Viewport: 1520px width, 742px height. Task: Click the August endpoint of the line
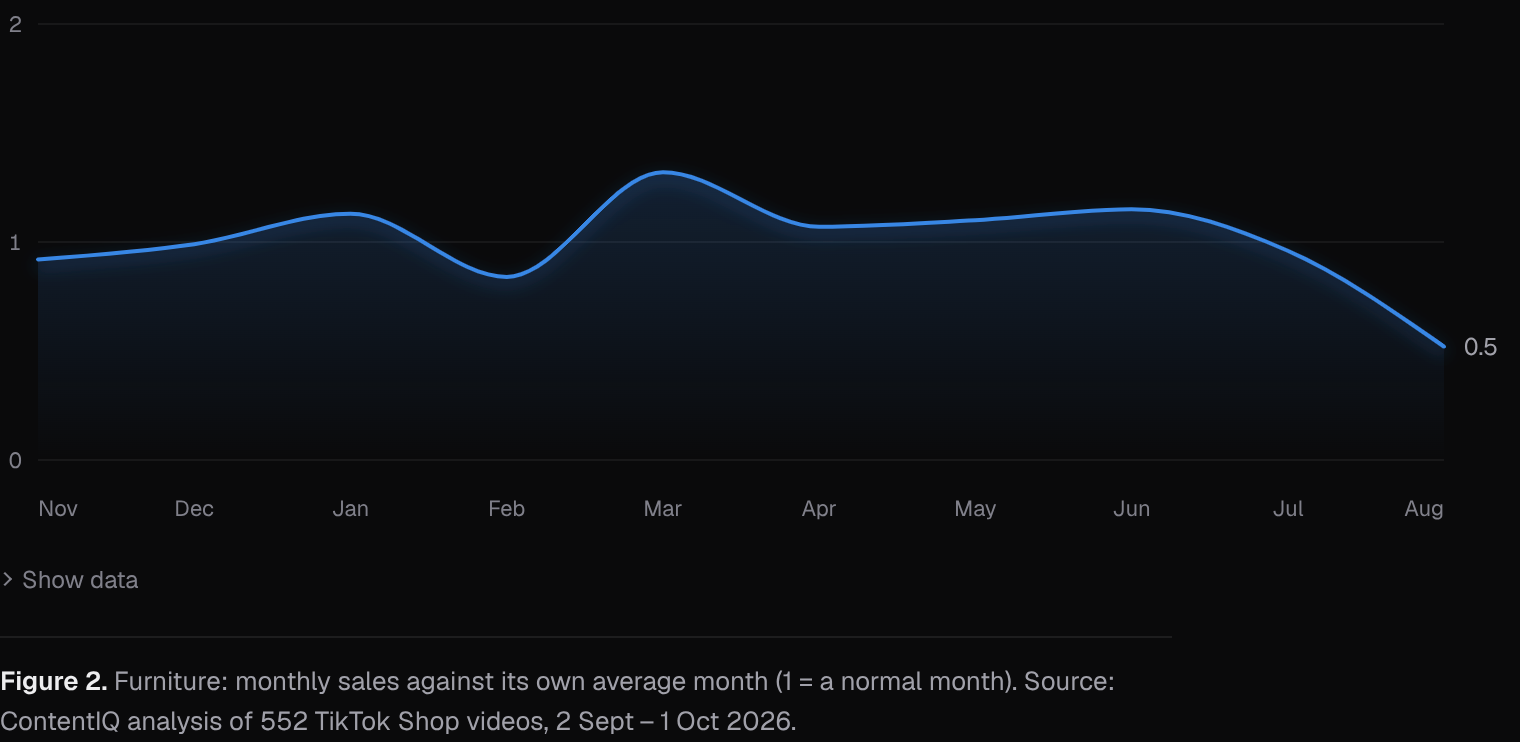[1443, 346]
